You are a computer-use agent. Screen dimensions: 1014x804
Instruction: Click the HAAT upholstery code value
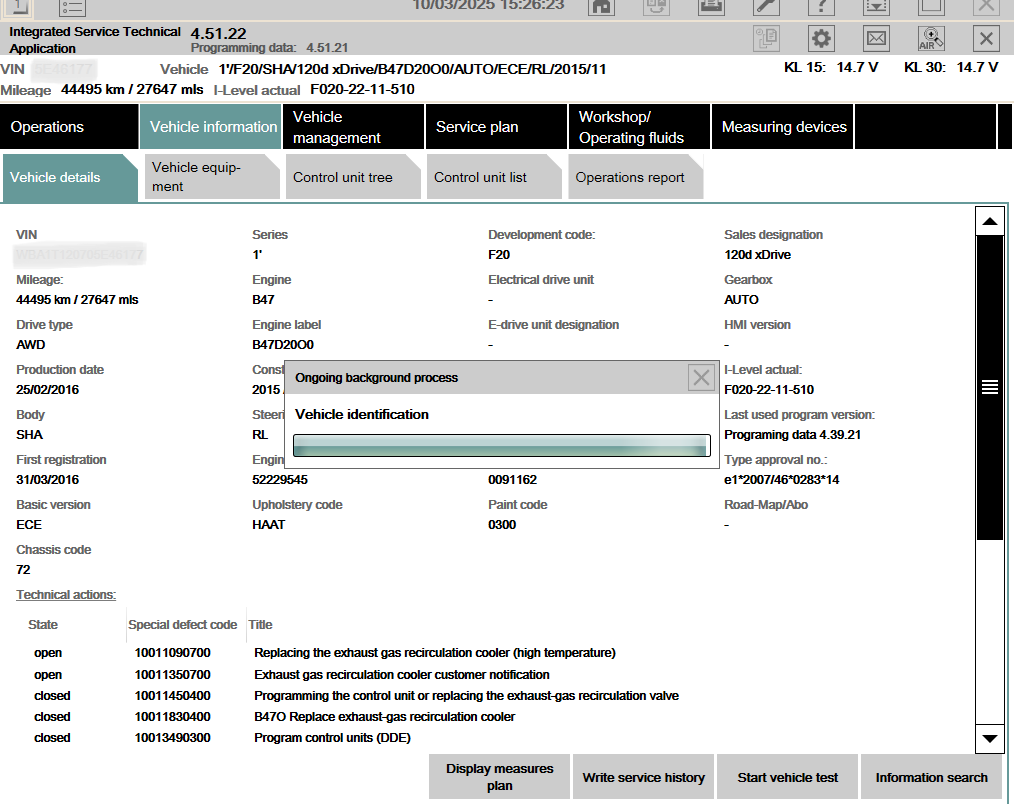[268, 525]
